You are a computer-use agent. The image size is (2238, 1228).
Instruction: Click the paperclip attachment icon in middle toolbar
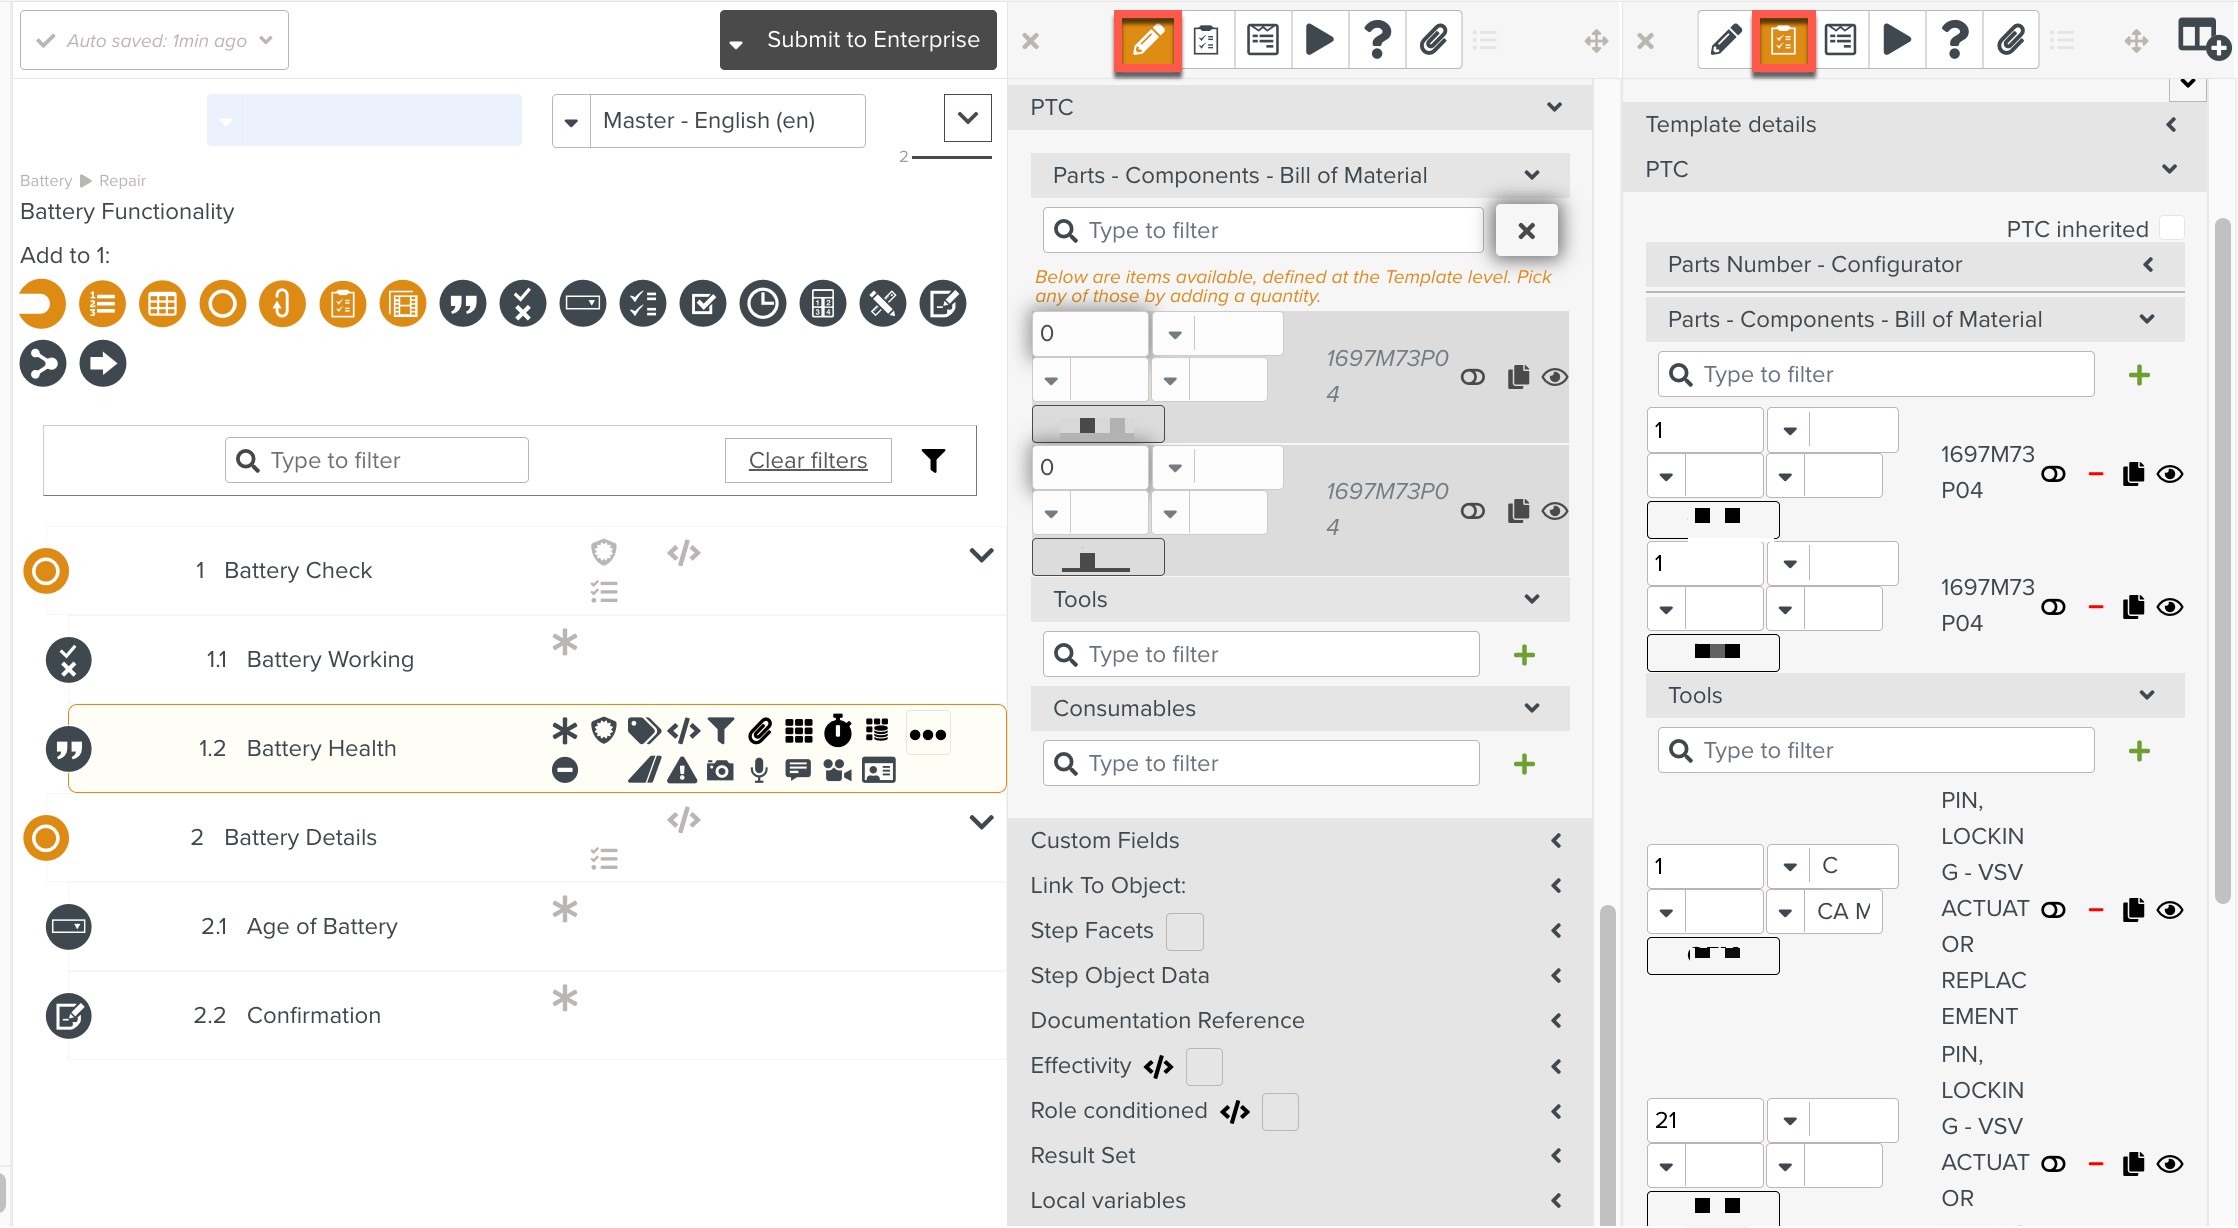coord(1433,40)
